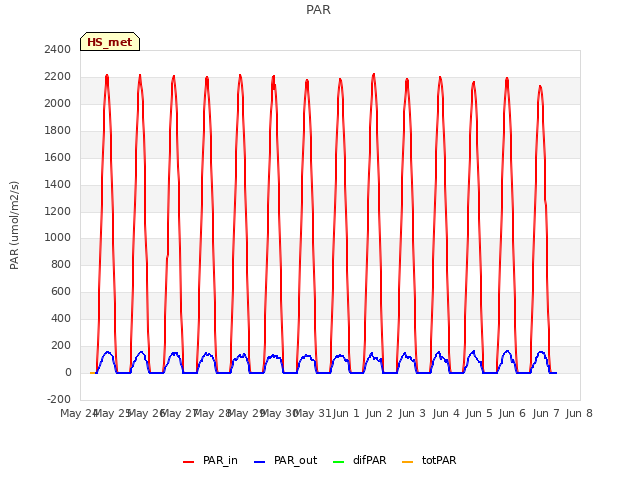Click the blue PAR_out legend swatch
The image size is (640, 480).
point(259,462)
